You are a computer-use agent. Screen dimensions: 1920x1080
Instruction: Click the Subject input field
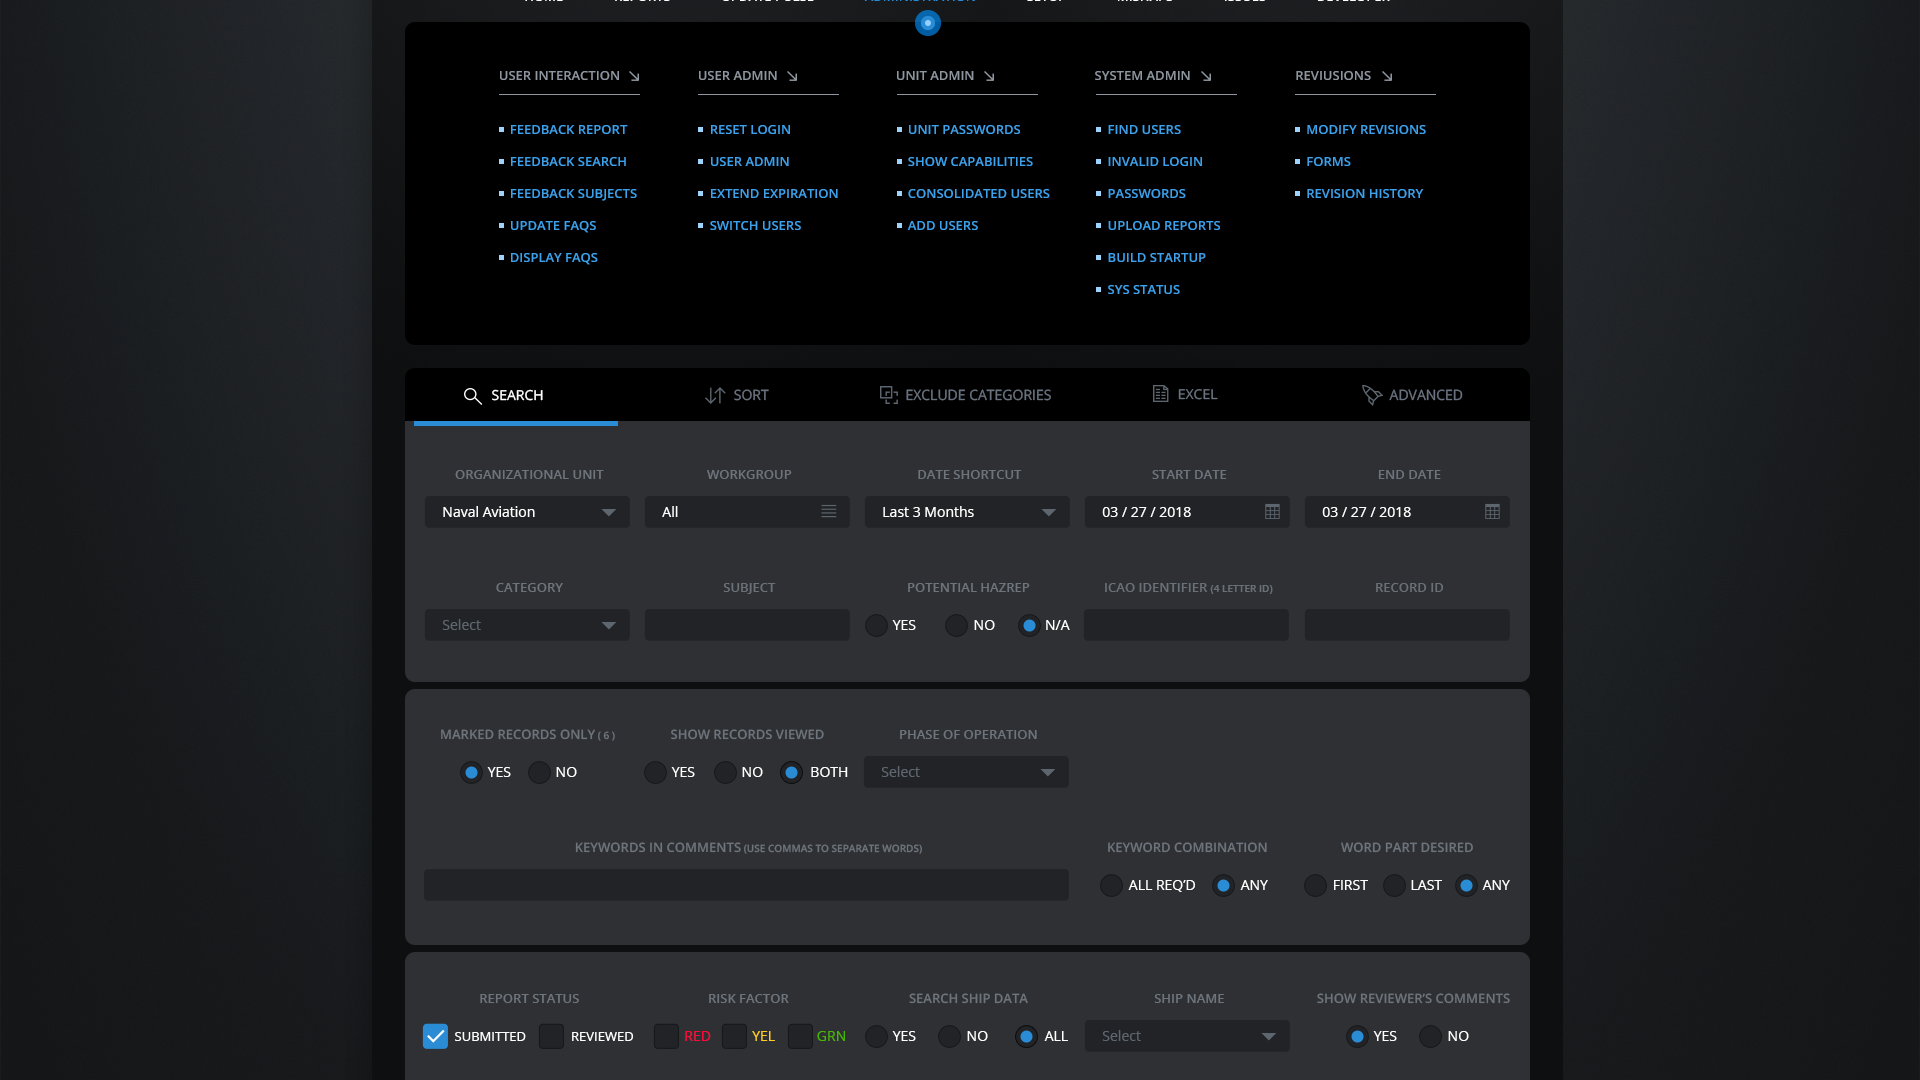click(747, 625)
